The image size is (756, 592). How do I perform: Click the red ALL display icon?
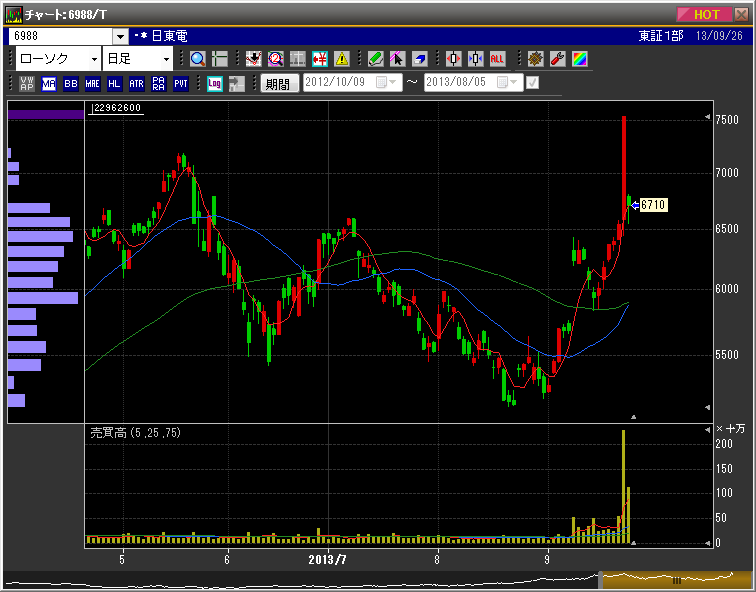(497, 59)
